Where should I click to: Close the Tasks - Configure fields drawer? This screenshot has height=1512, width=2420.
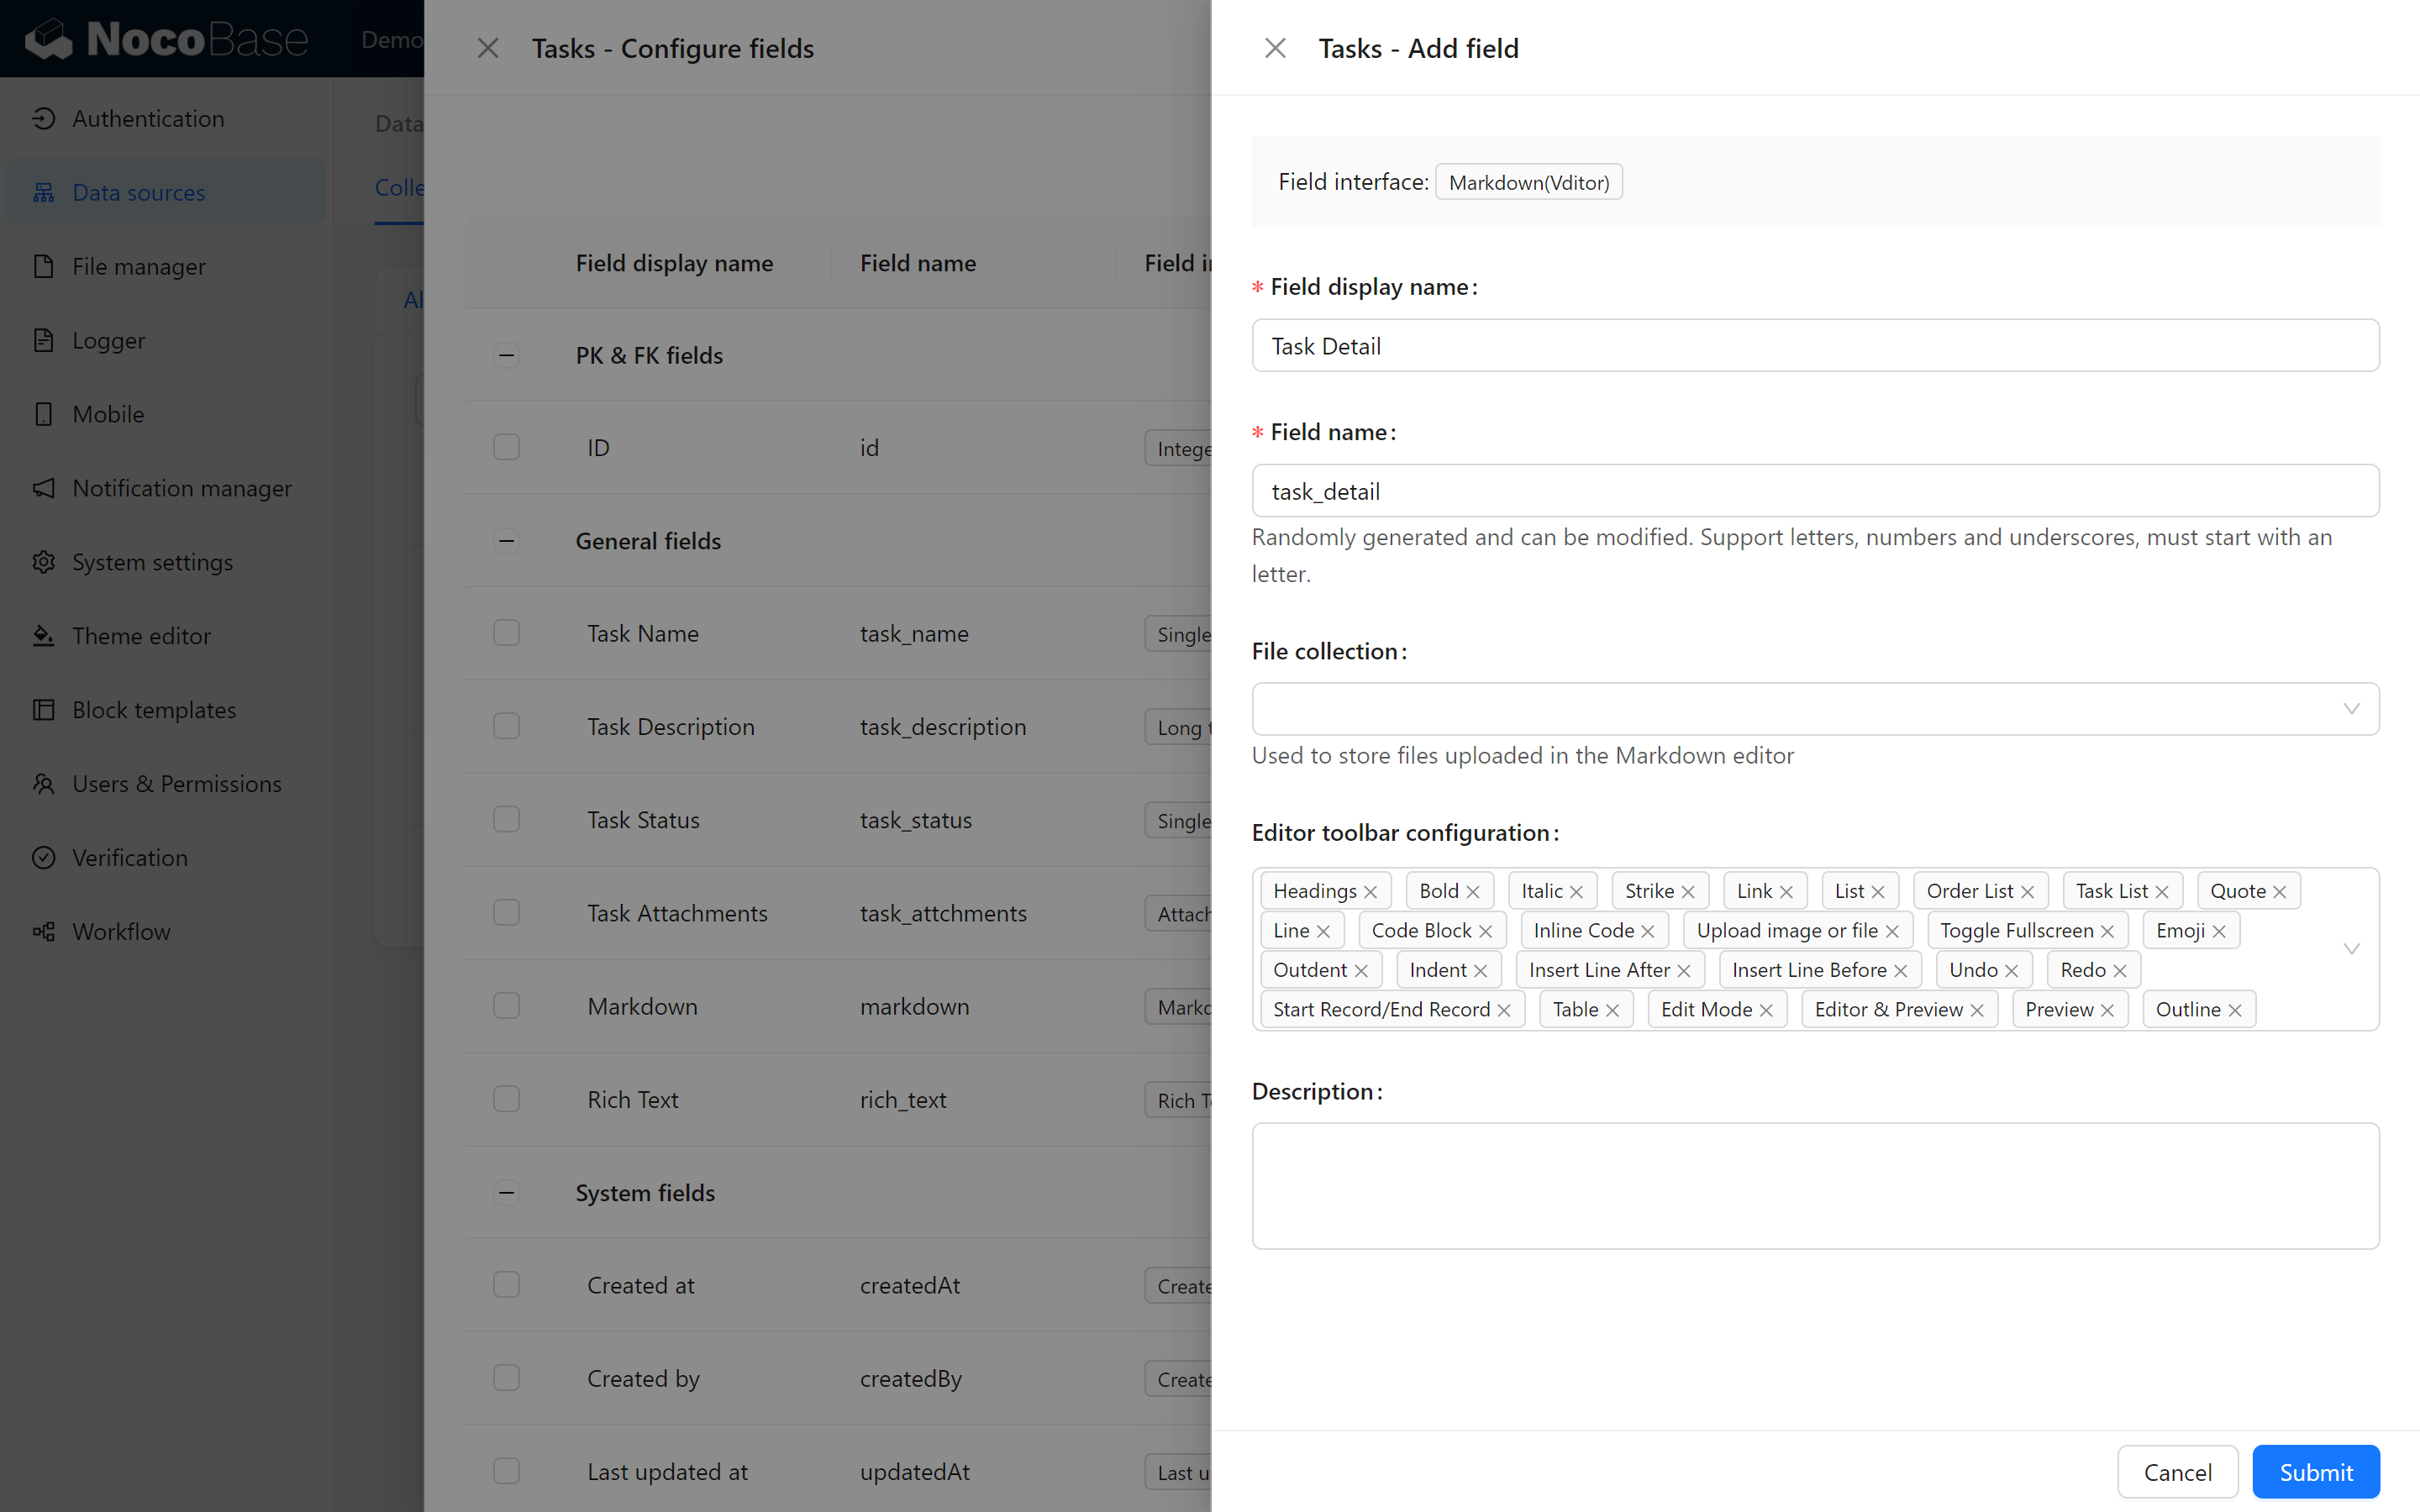tap(488, 48)
